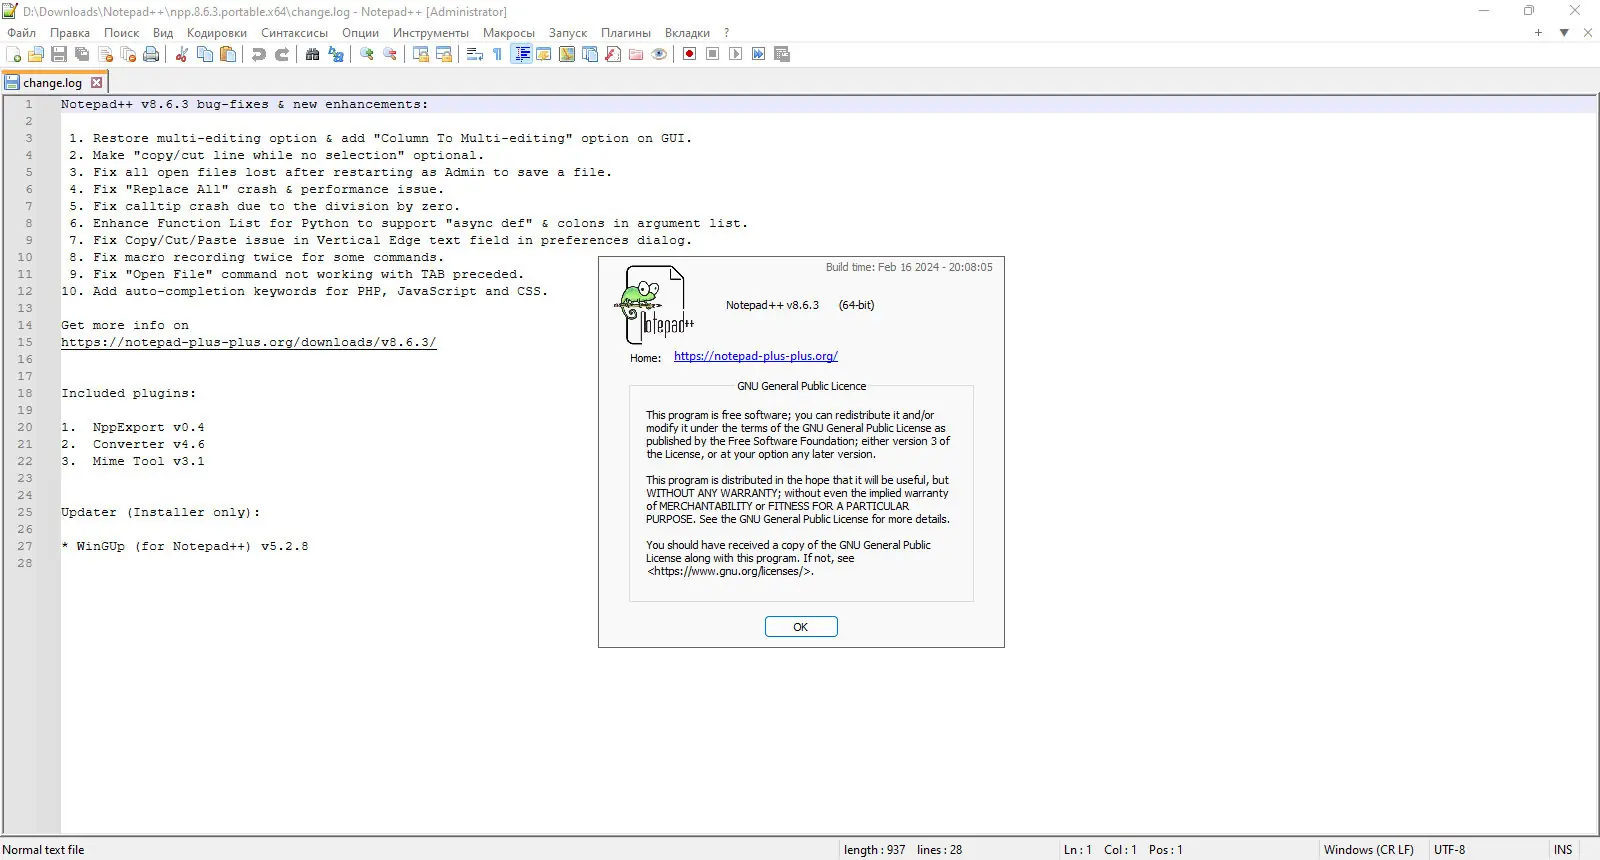Open the Файл menu

21,33
